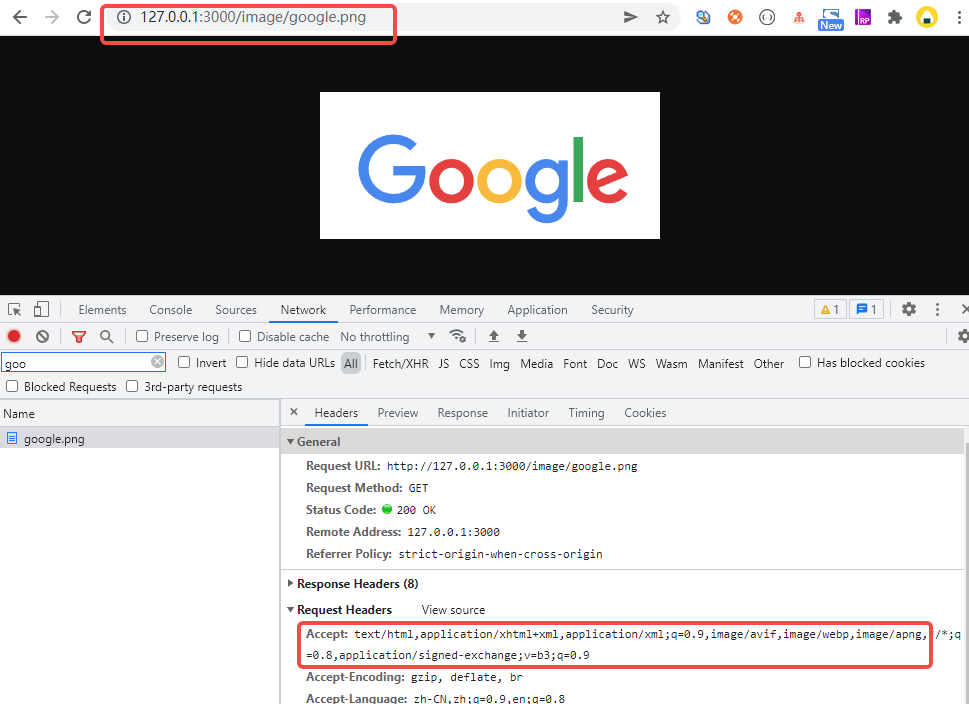Reload the page with the refresh icon
This screenshot has width=969, height=704.
click(84, 17)
